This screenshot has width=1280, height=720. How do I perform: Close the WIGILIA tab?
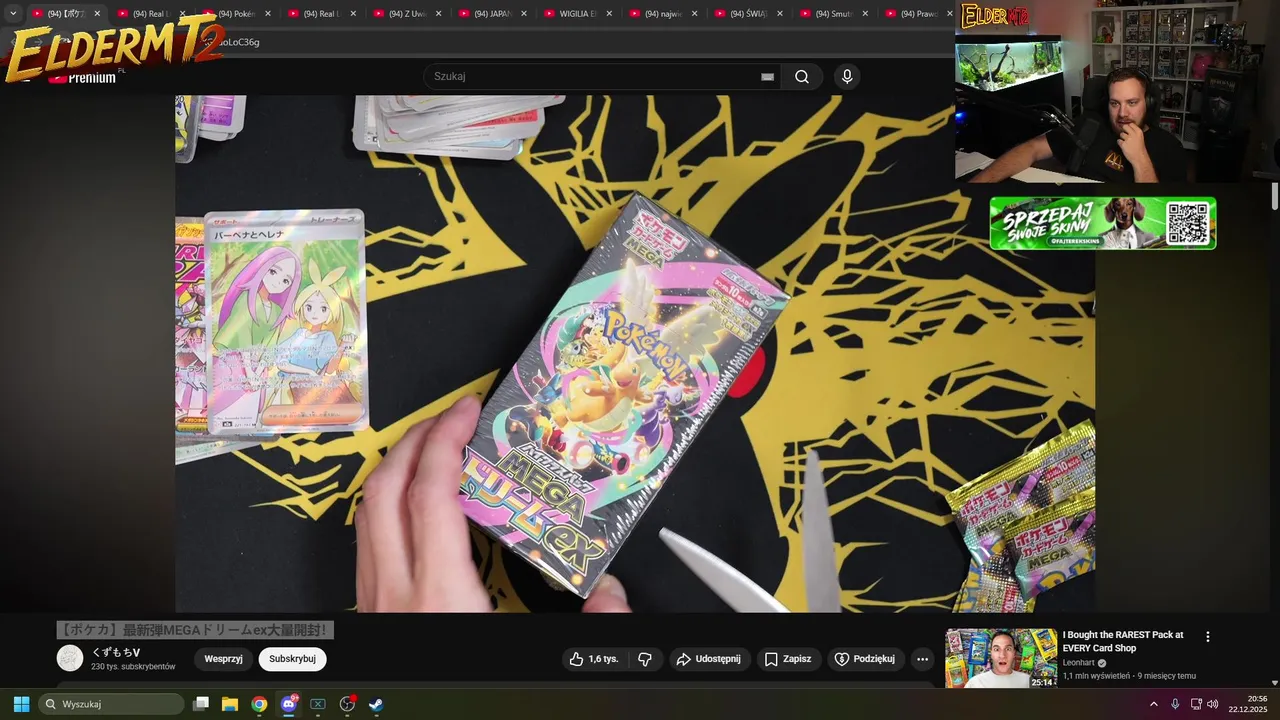click(x=608, y=14)
